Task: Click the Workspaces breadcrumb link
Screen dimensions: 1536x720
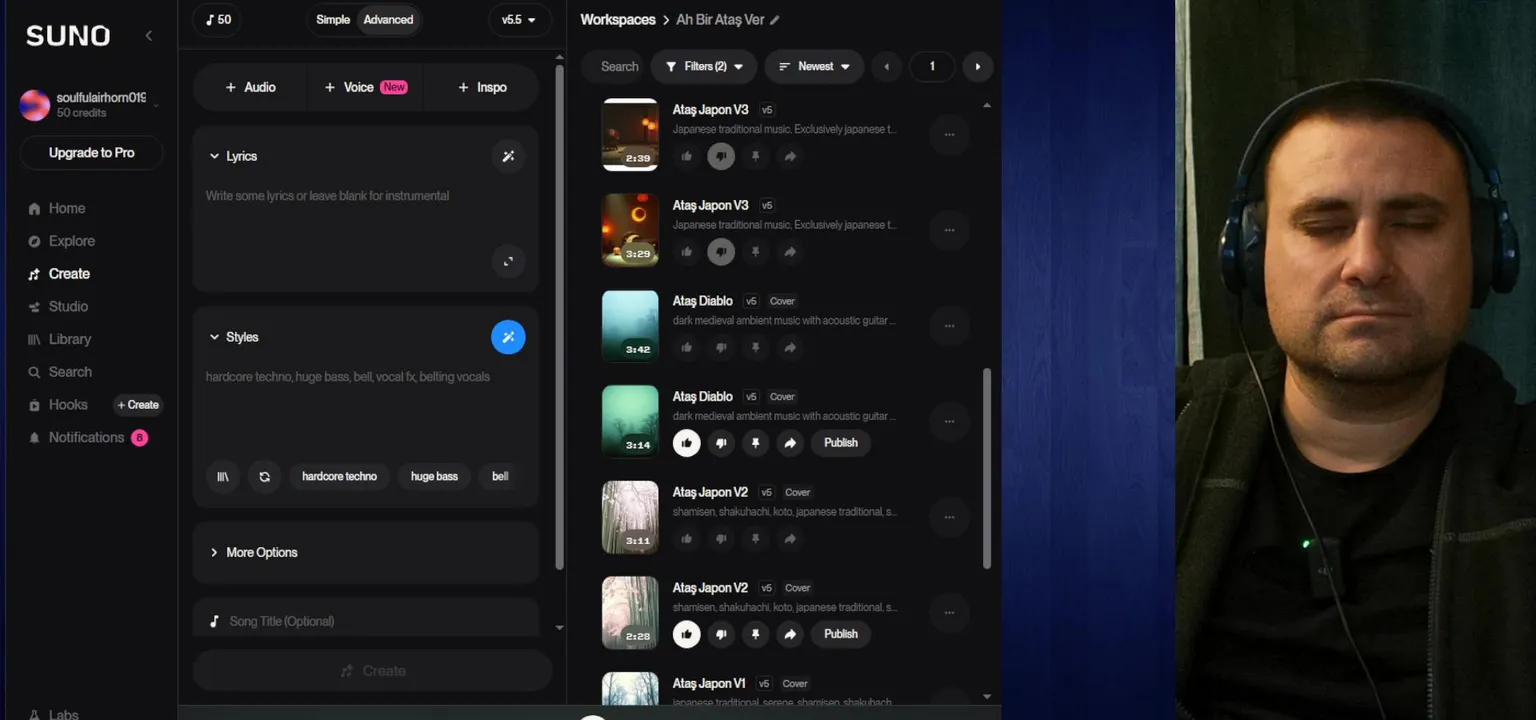Action: click(618, 20)
